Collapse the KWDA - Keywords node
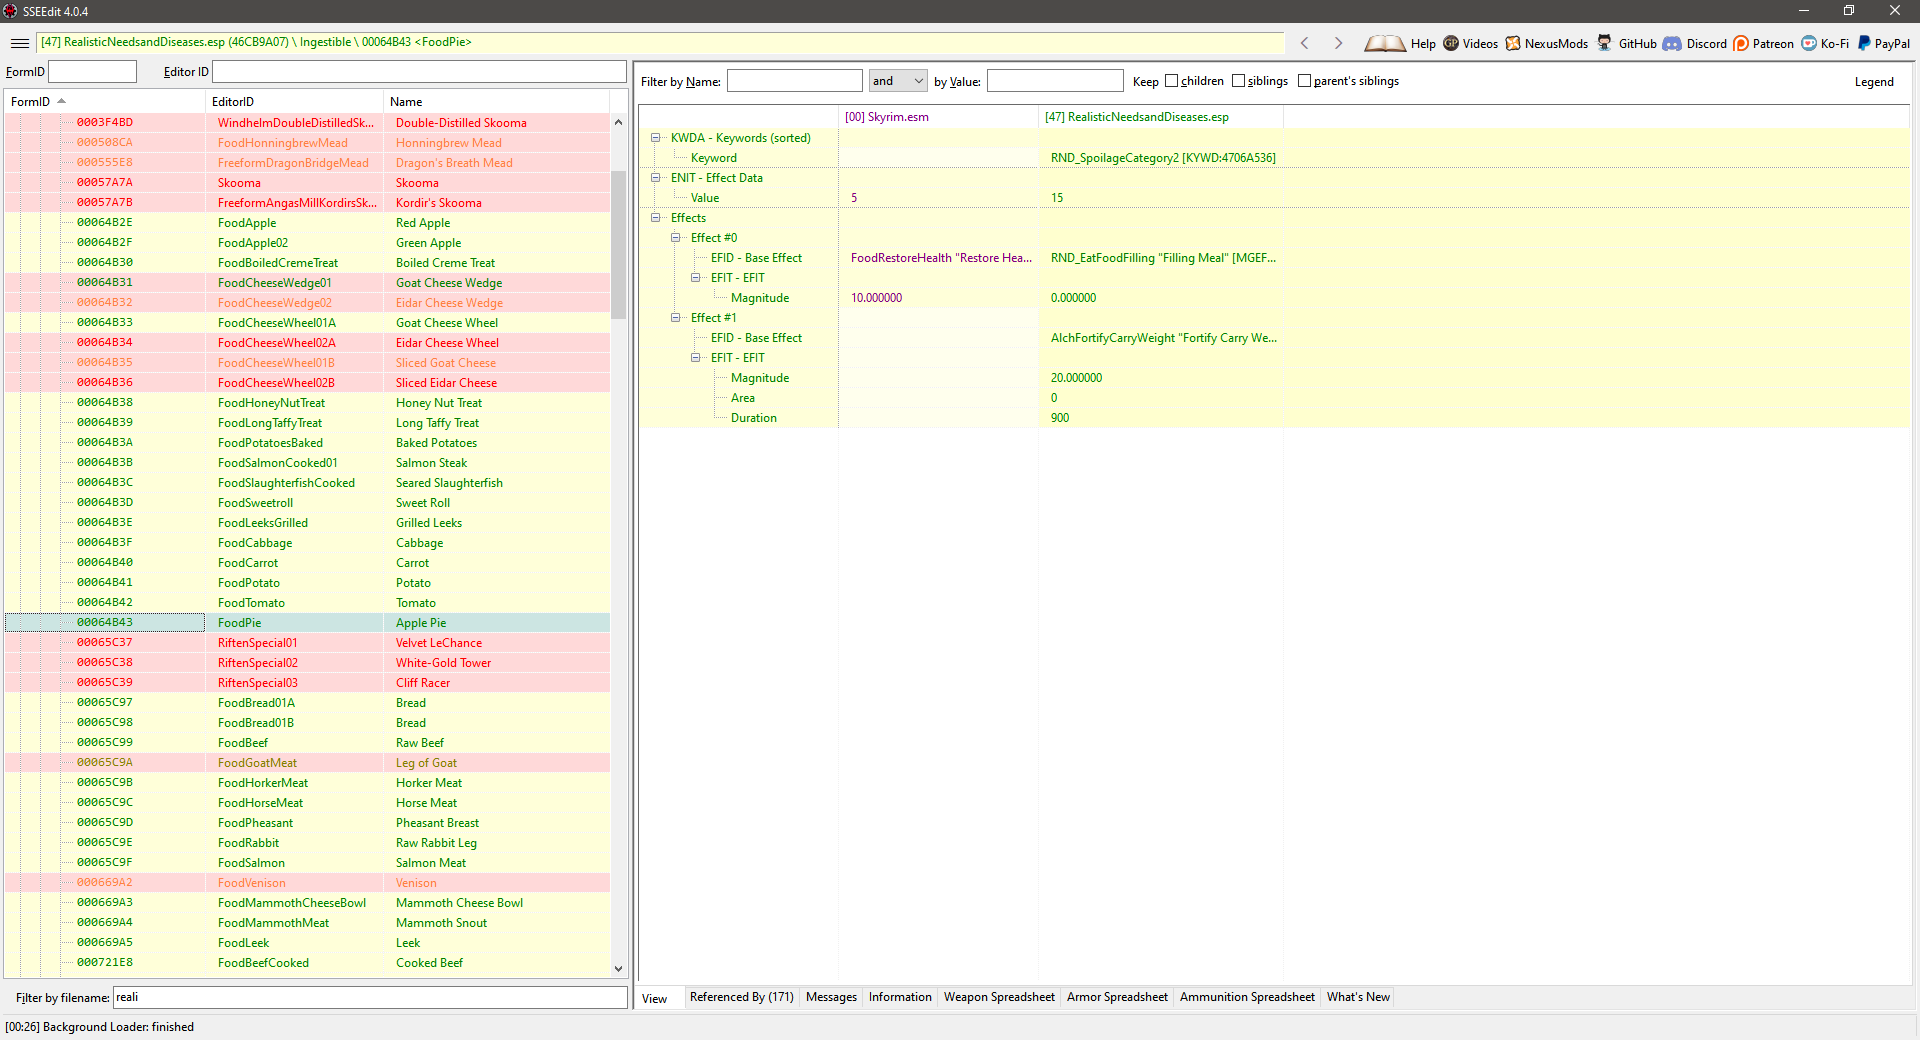Image resolution: width=1920 pixels, height=1040 pixels. pyautogui.click(x=656, y=138)
